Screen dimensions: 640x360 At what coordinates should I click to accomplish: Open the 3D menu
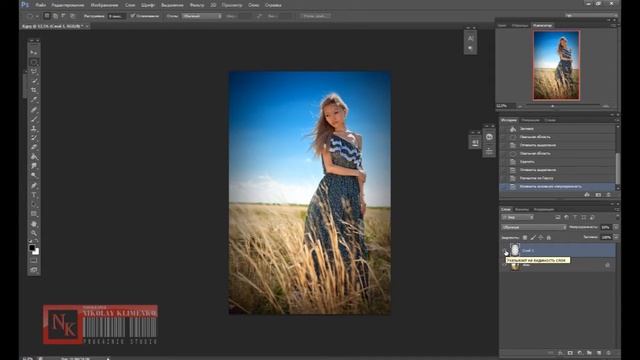[213, 5]
